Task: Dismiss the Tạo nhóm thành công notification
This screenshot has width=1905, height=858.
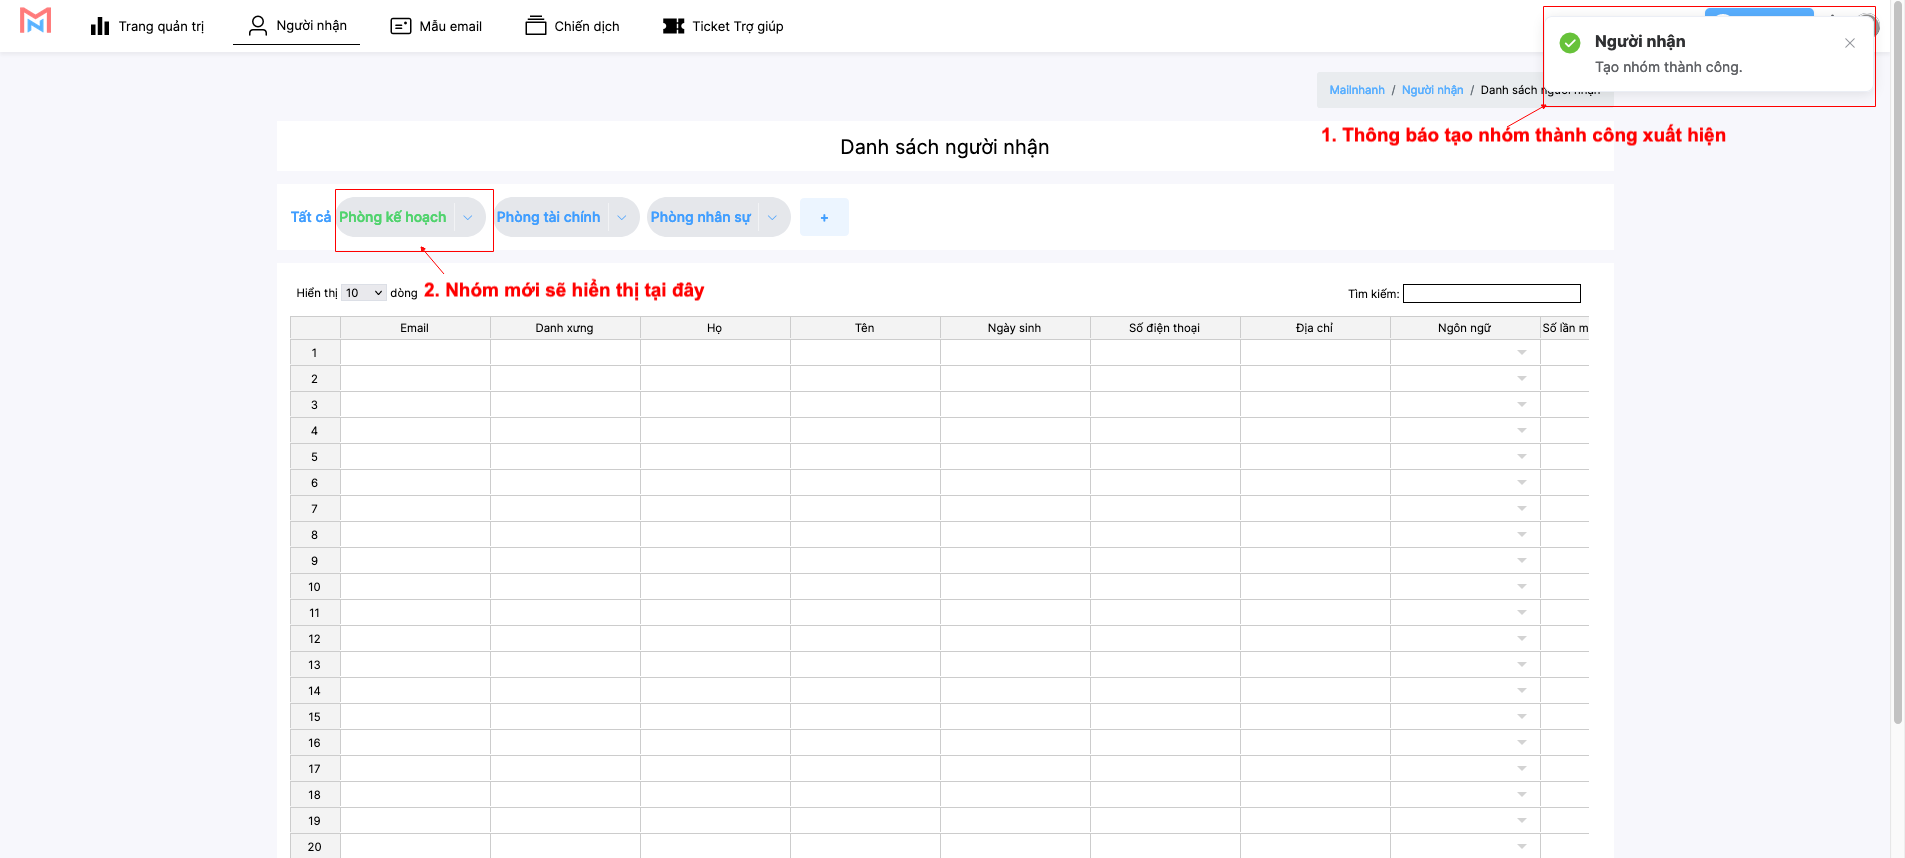Action: pos(1849,43)
